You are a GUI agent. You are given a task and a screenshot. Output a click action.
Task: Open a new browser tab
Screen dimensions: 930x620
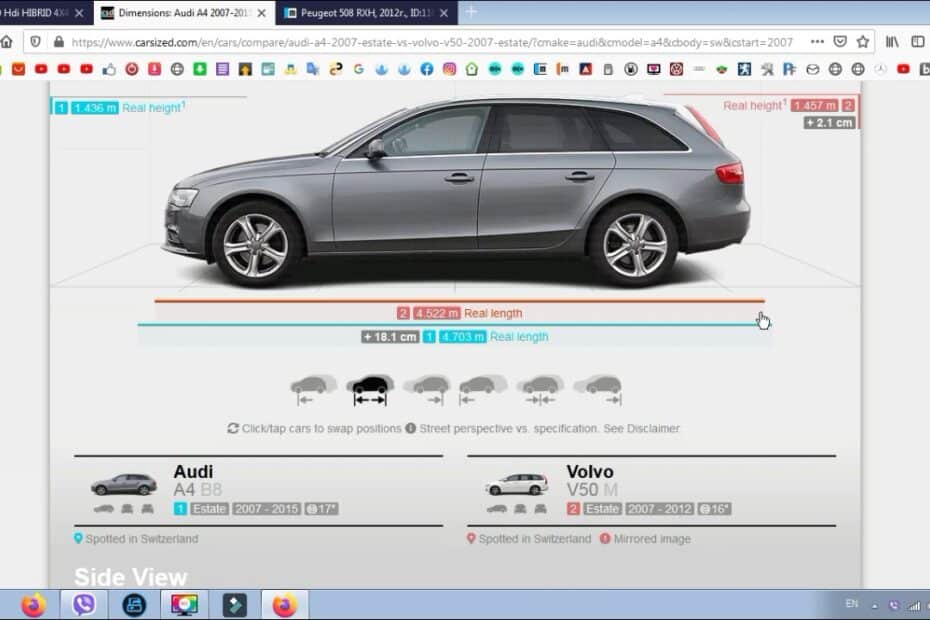[471, 12]
